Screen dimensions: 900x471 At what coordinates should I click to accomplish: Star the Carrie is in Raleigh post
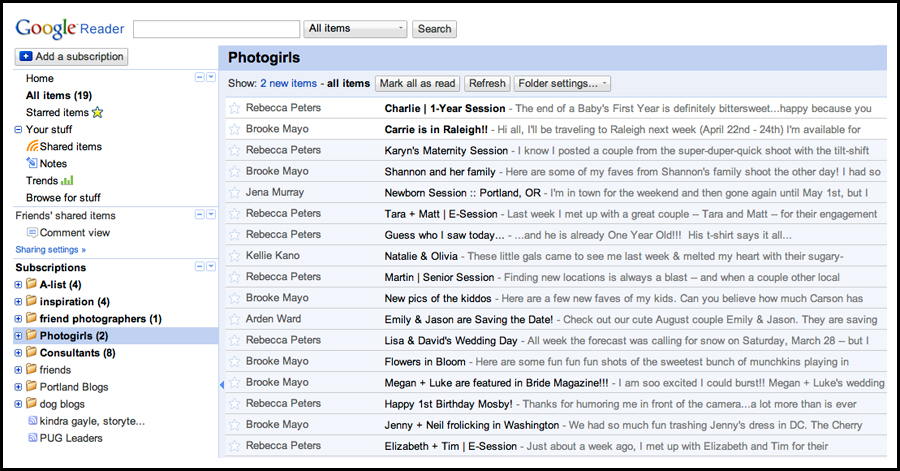(234, 129)
